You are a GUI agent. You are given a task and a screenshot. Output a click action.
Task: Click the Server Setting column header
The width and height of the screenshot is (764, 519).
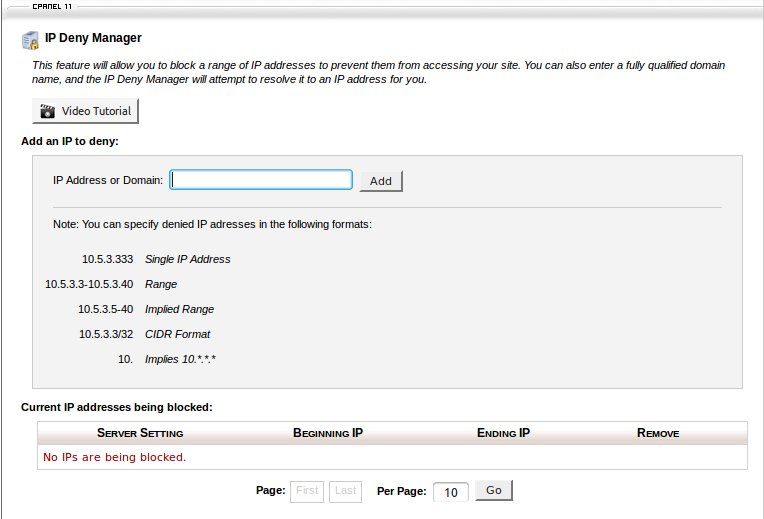tap(140, 433)
